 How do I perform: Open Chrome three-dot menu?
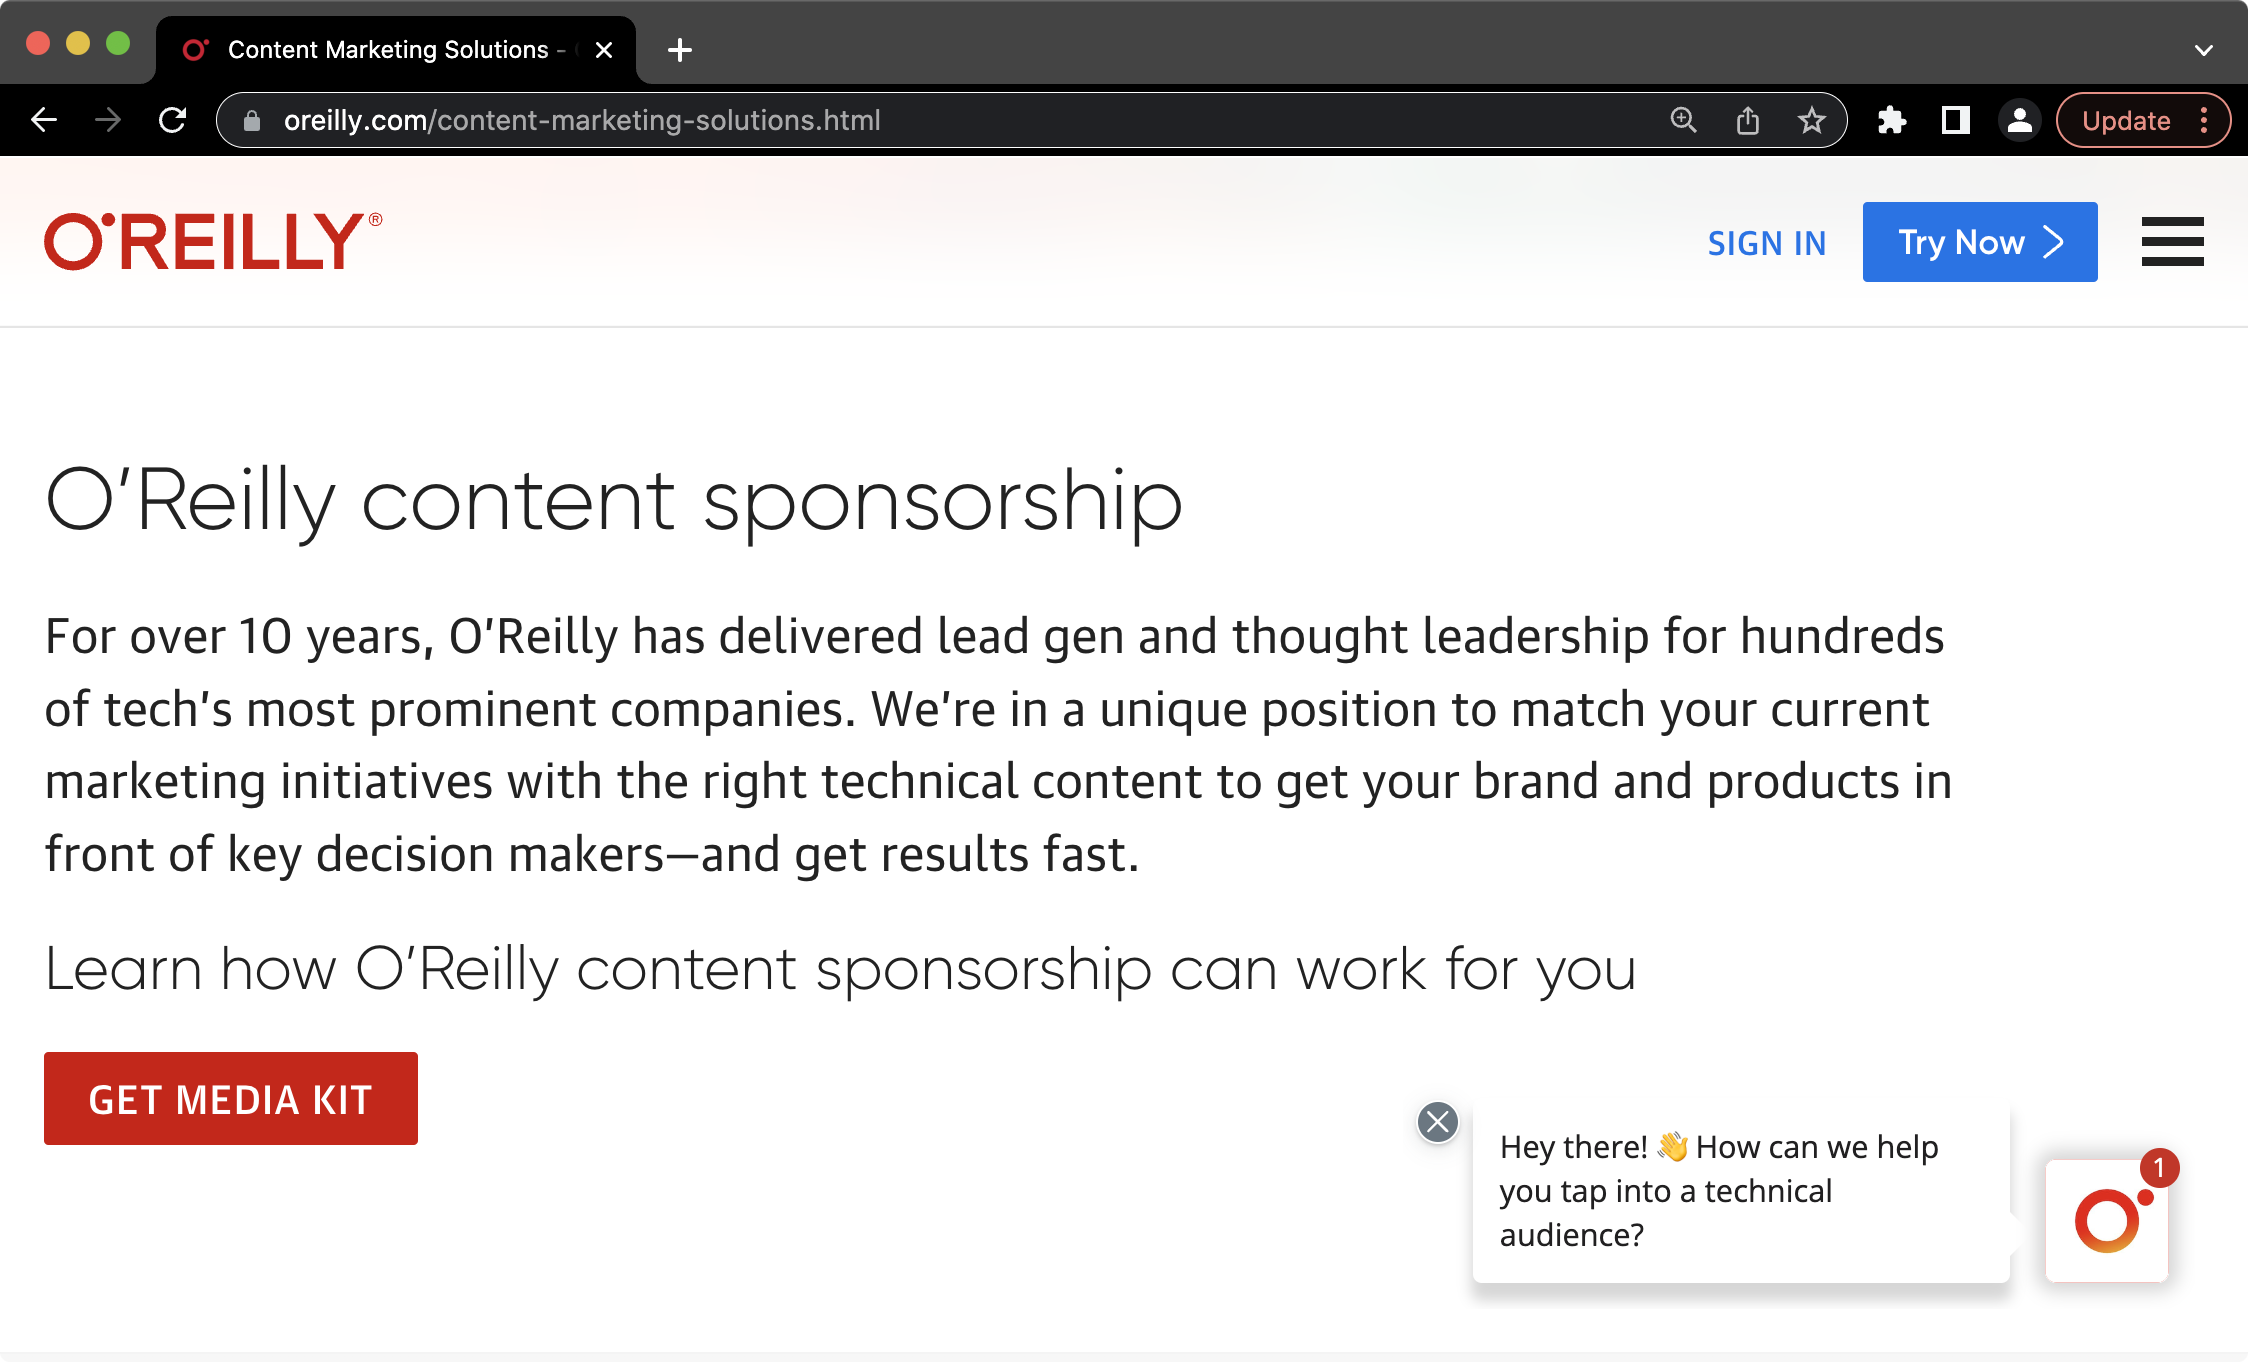2204,121
